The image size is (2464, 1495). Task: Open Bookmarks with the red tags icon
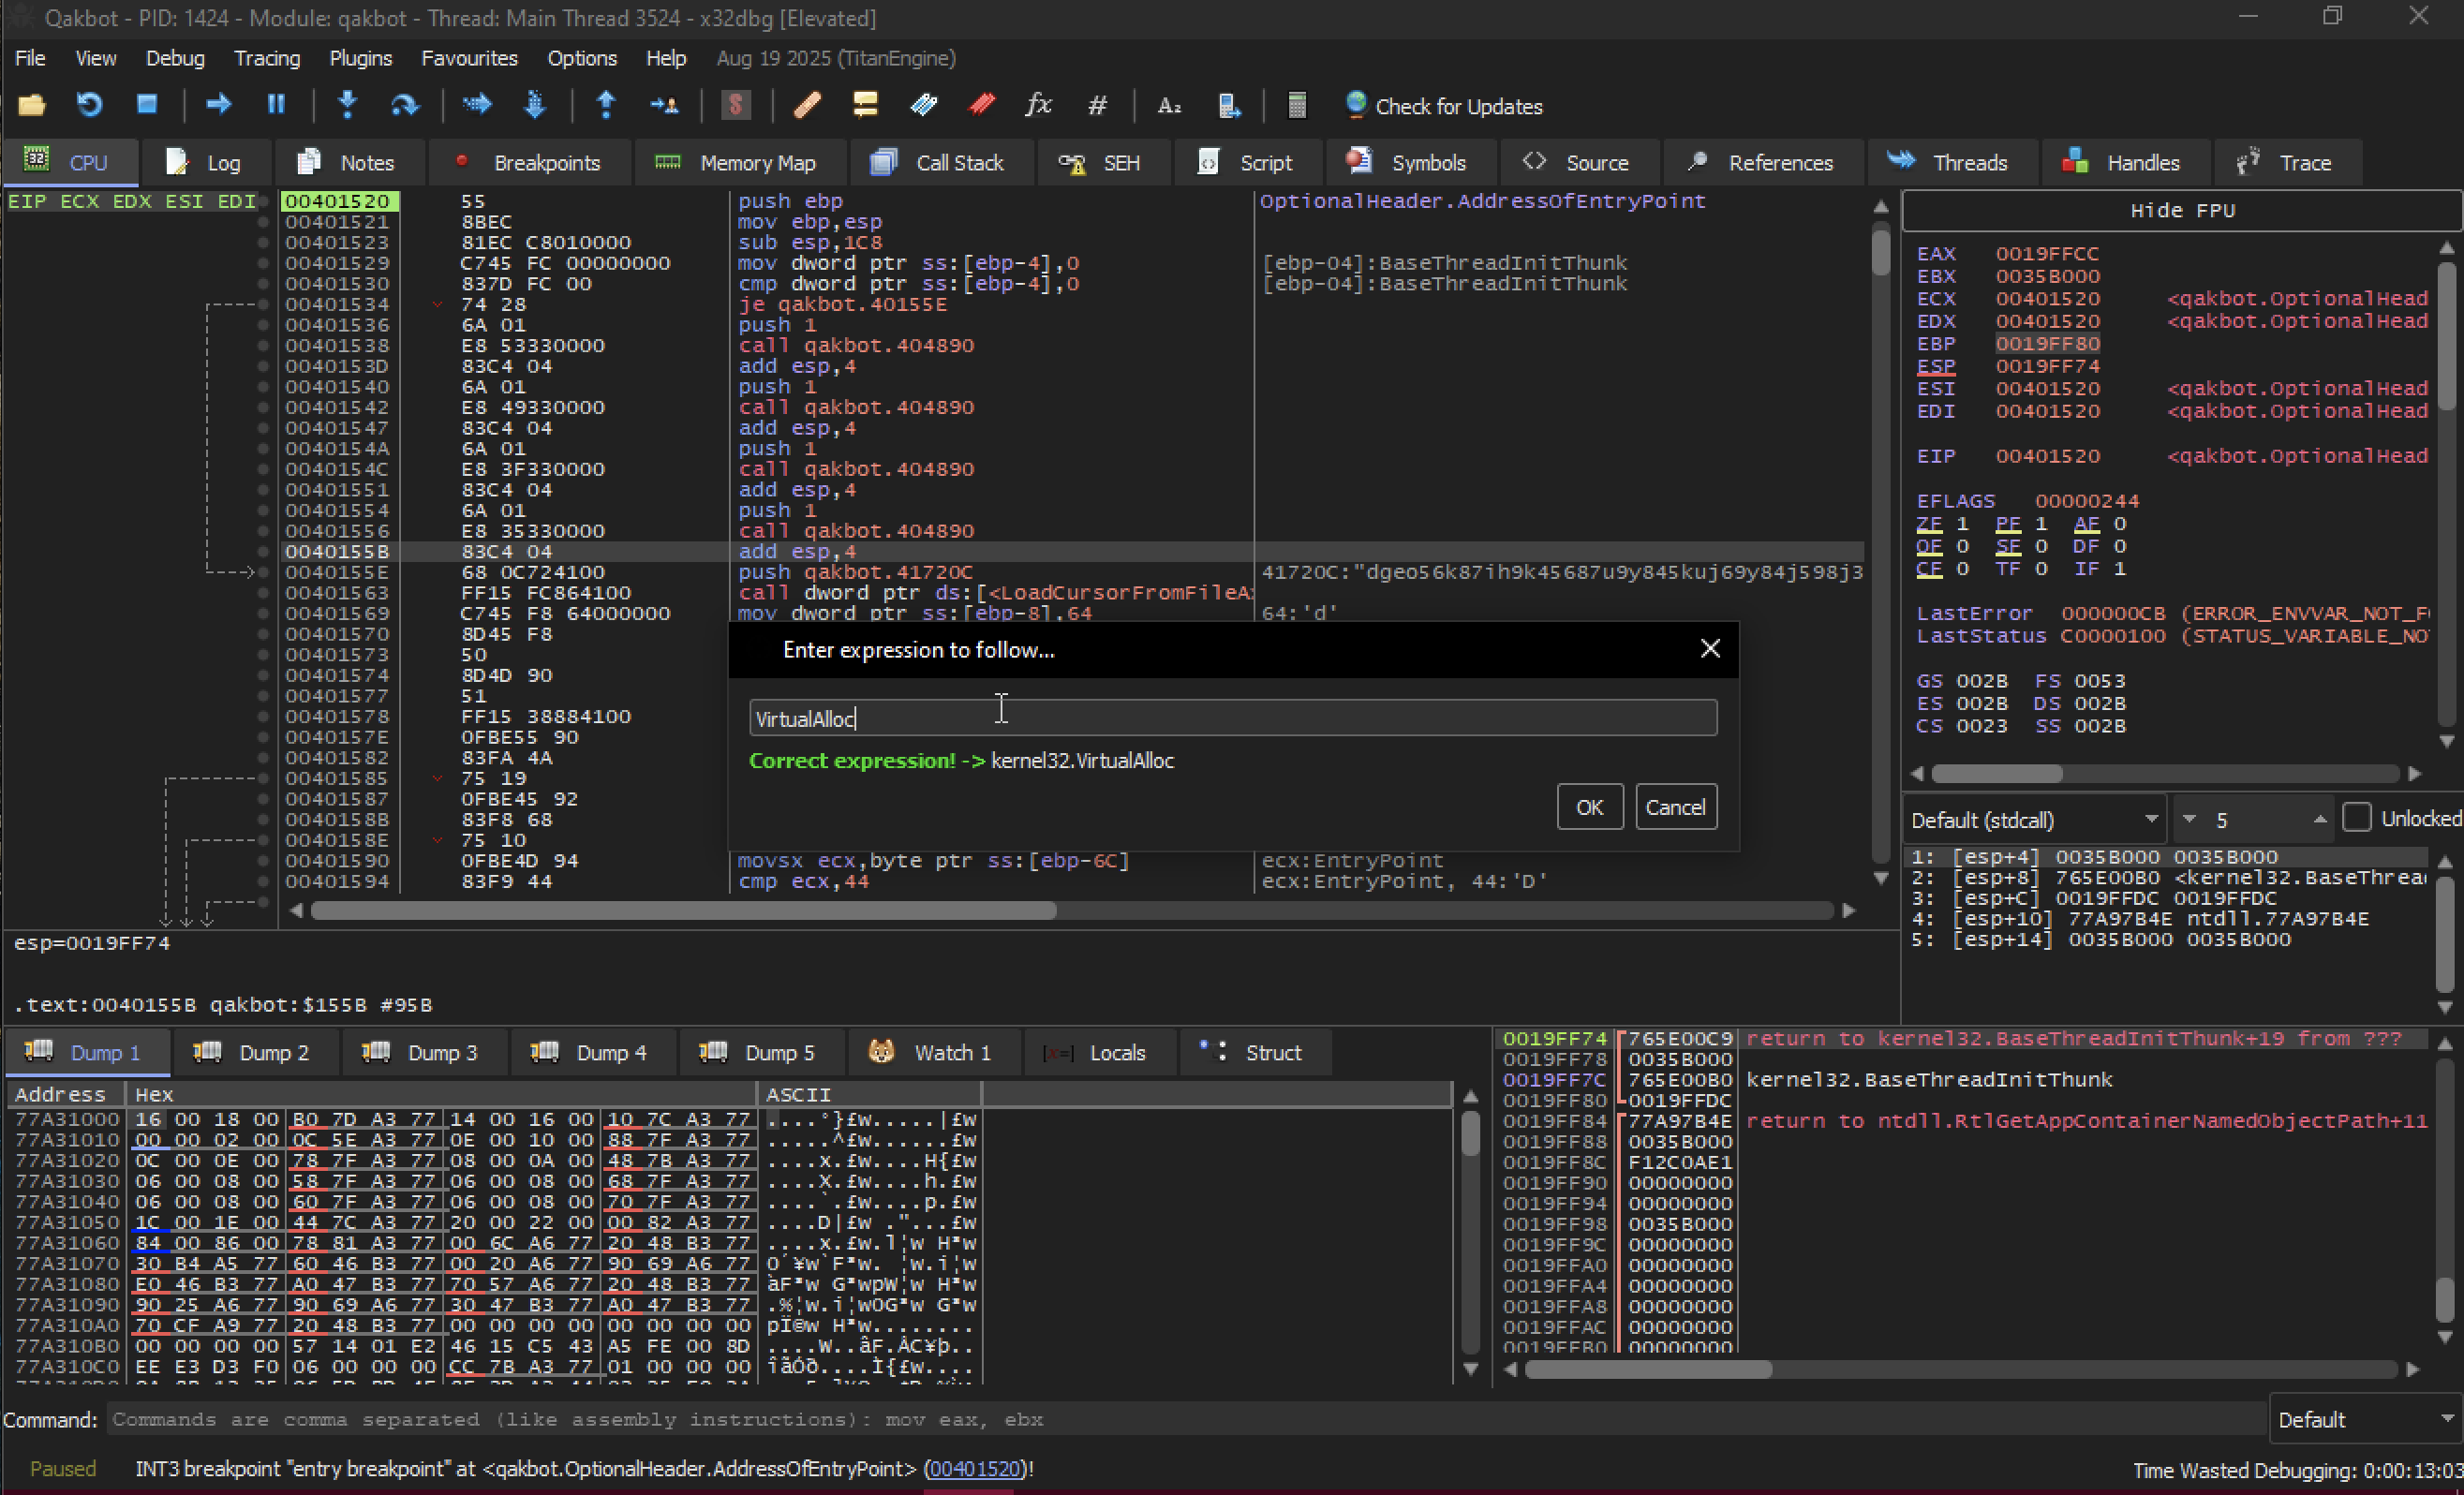982,105
